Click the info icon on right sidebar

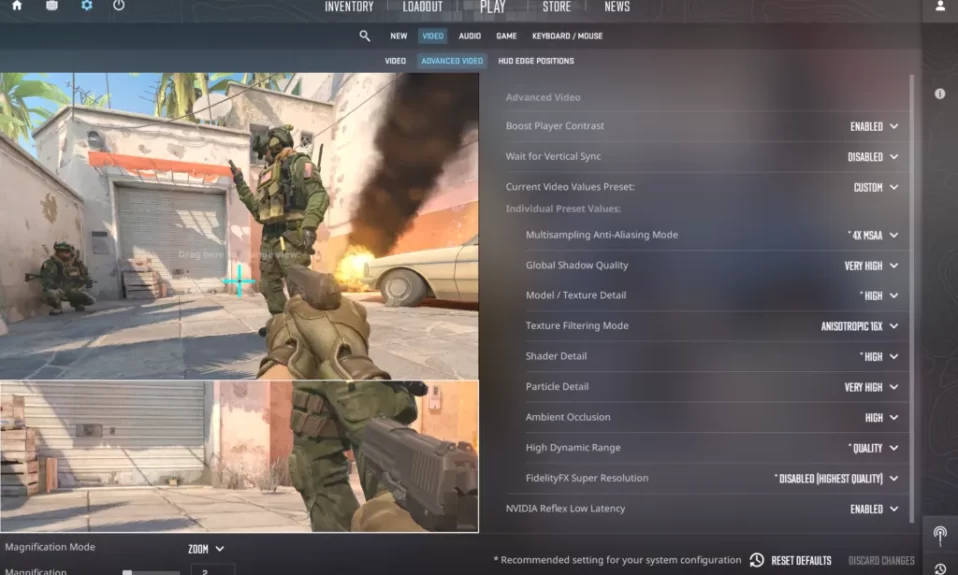(940, 93)
